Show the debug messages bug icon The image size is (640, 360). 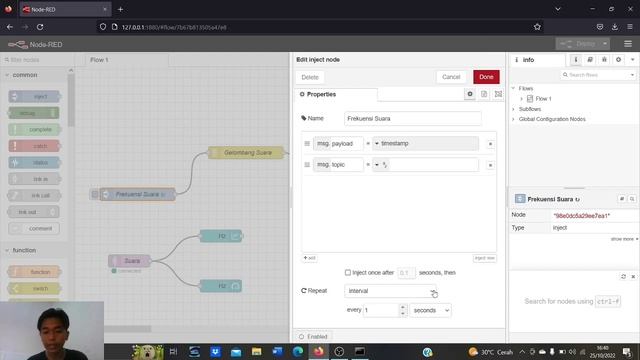(604, 60)
